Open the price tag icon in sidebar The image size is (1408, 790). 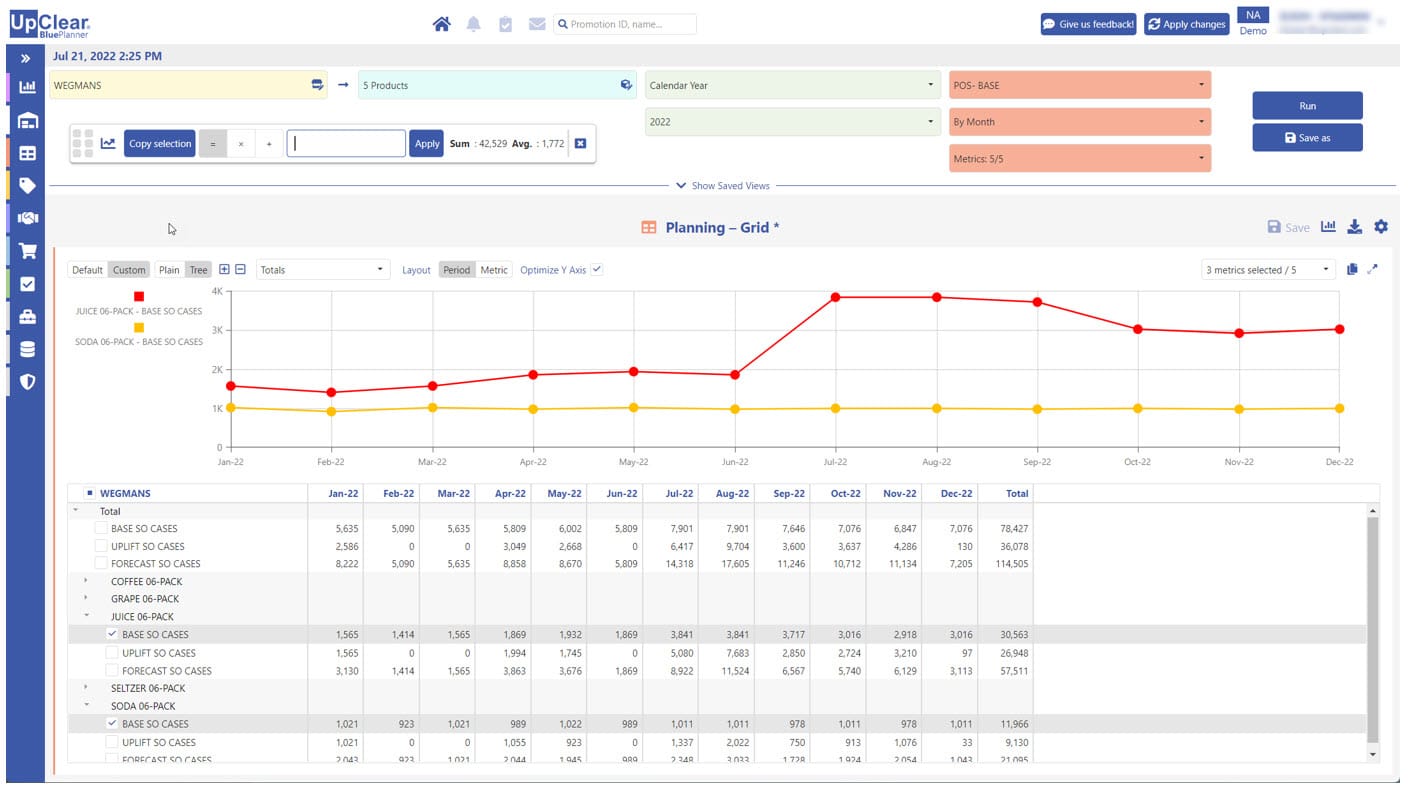(x=27, y=185)
